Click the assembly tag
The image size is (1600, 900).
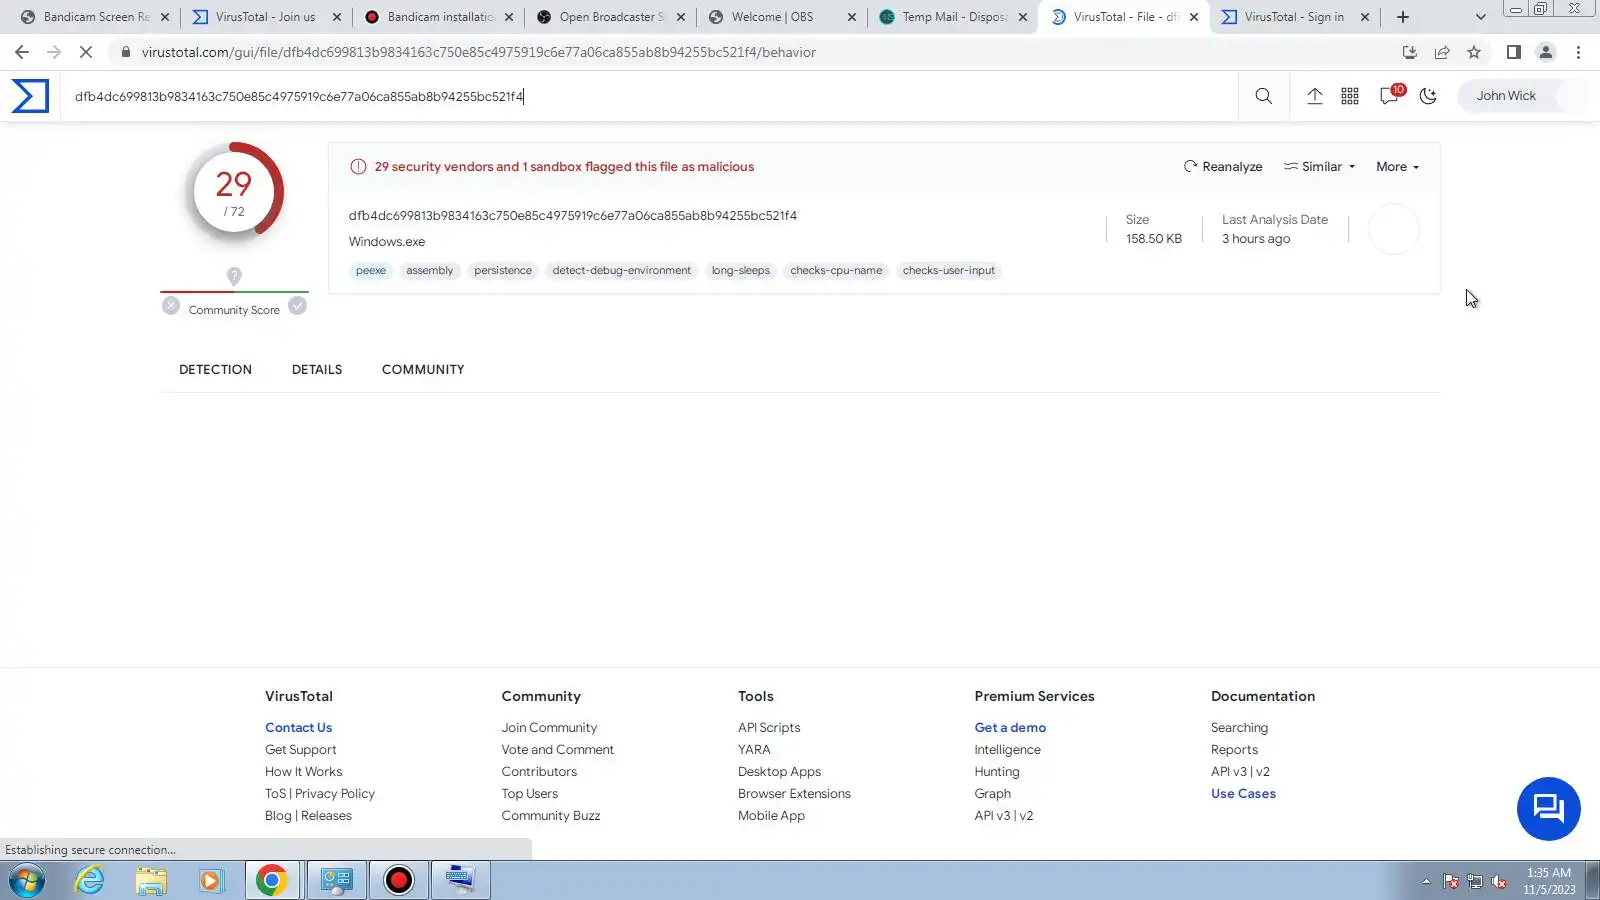(430, 271)
